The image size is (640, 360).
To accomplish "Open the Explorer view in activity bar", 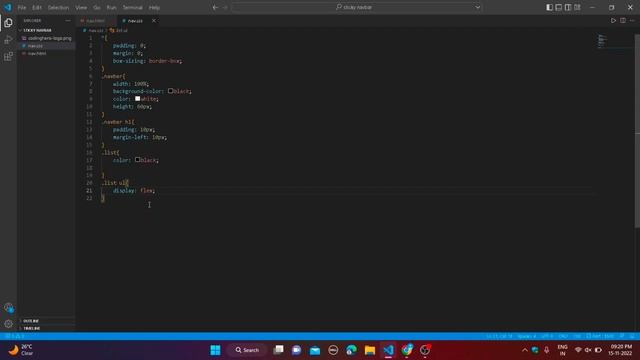I will point(8,23).
